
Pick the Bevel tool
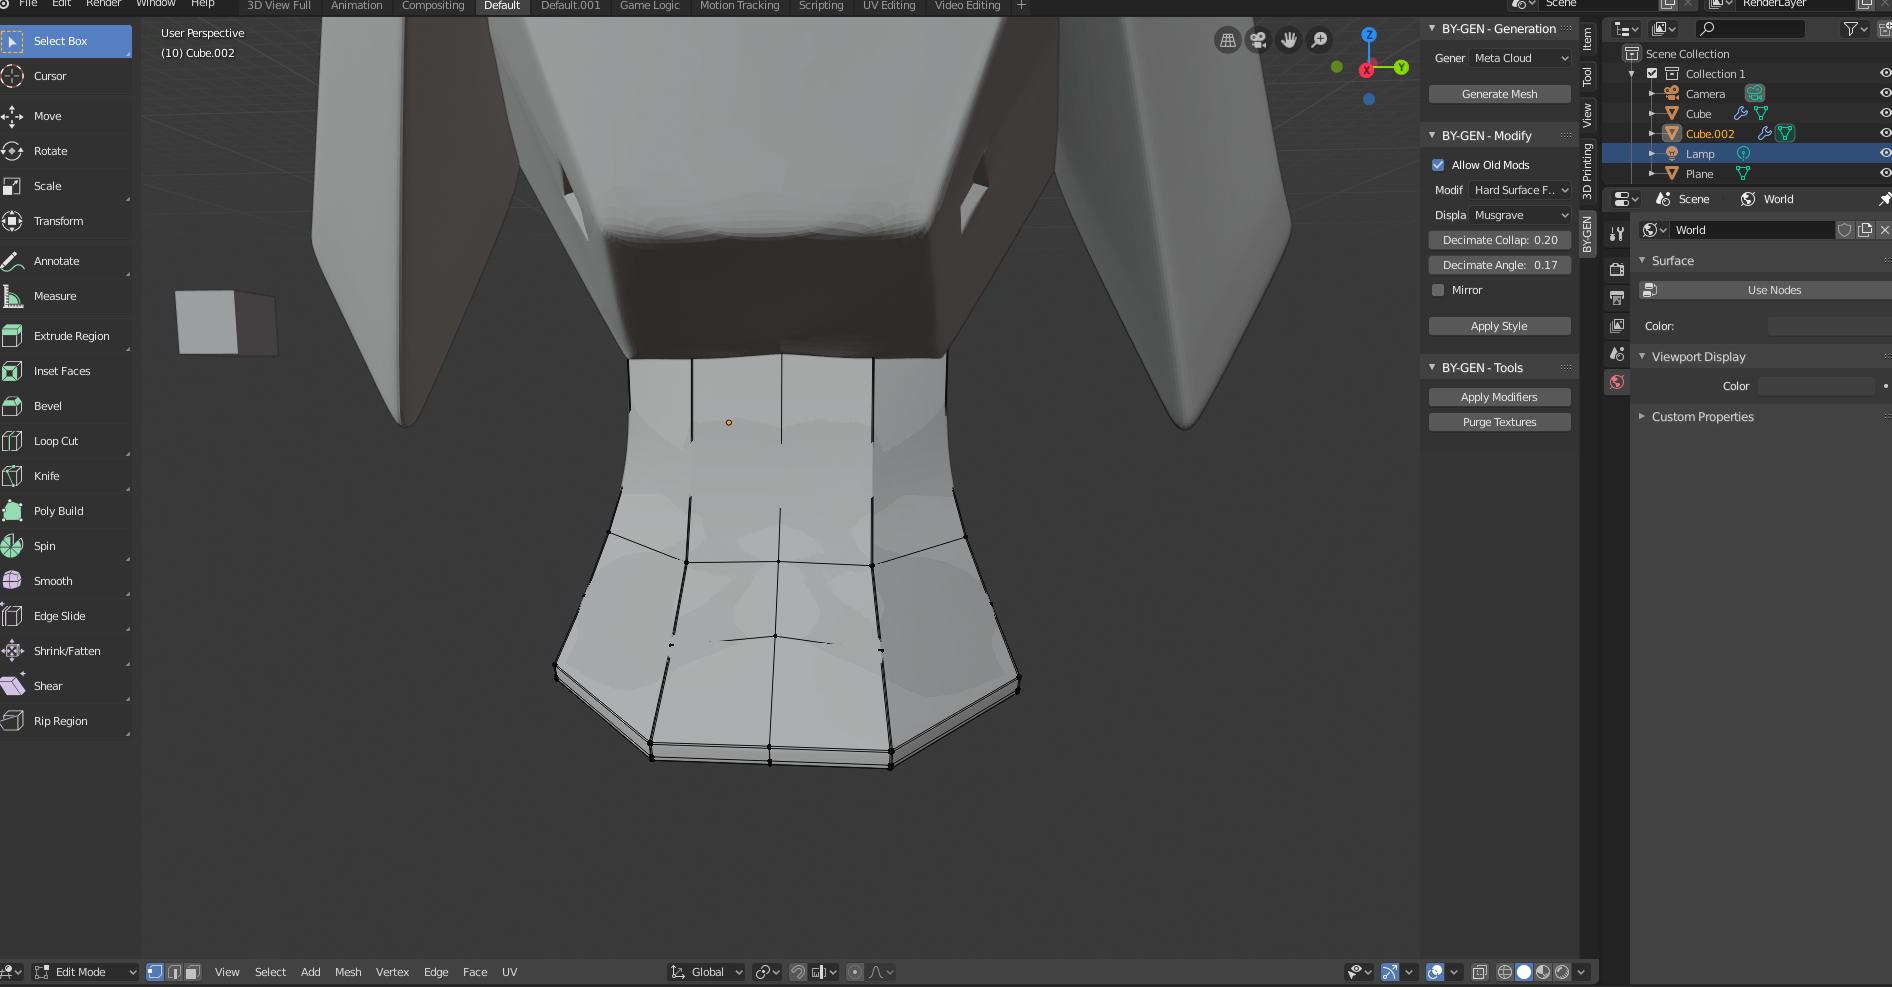click(x=65, y=406)
